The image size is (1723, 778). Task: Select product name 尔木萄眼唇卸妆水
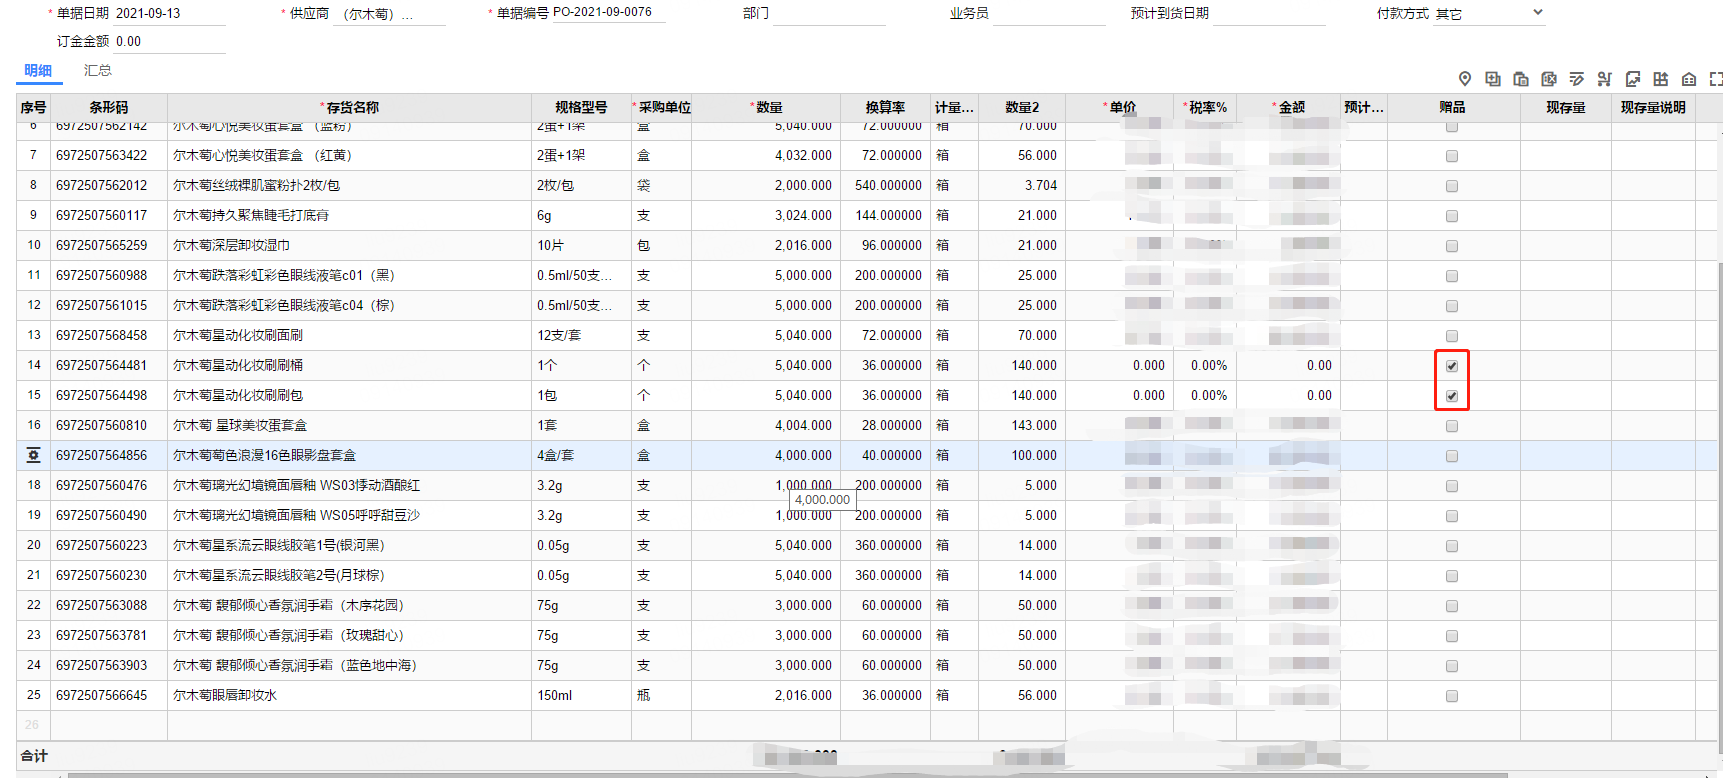coord(349,695)
